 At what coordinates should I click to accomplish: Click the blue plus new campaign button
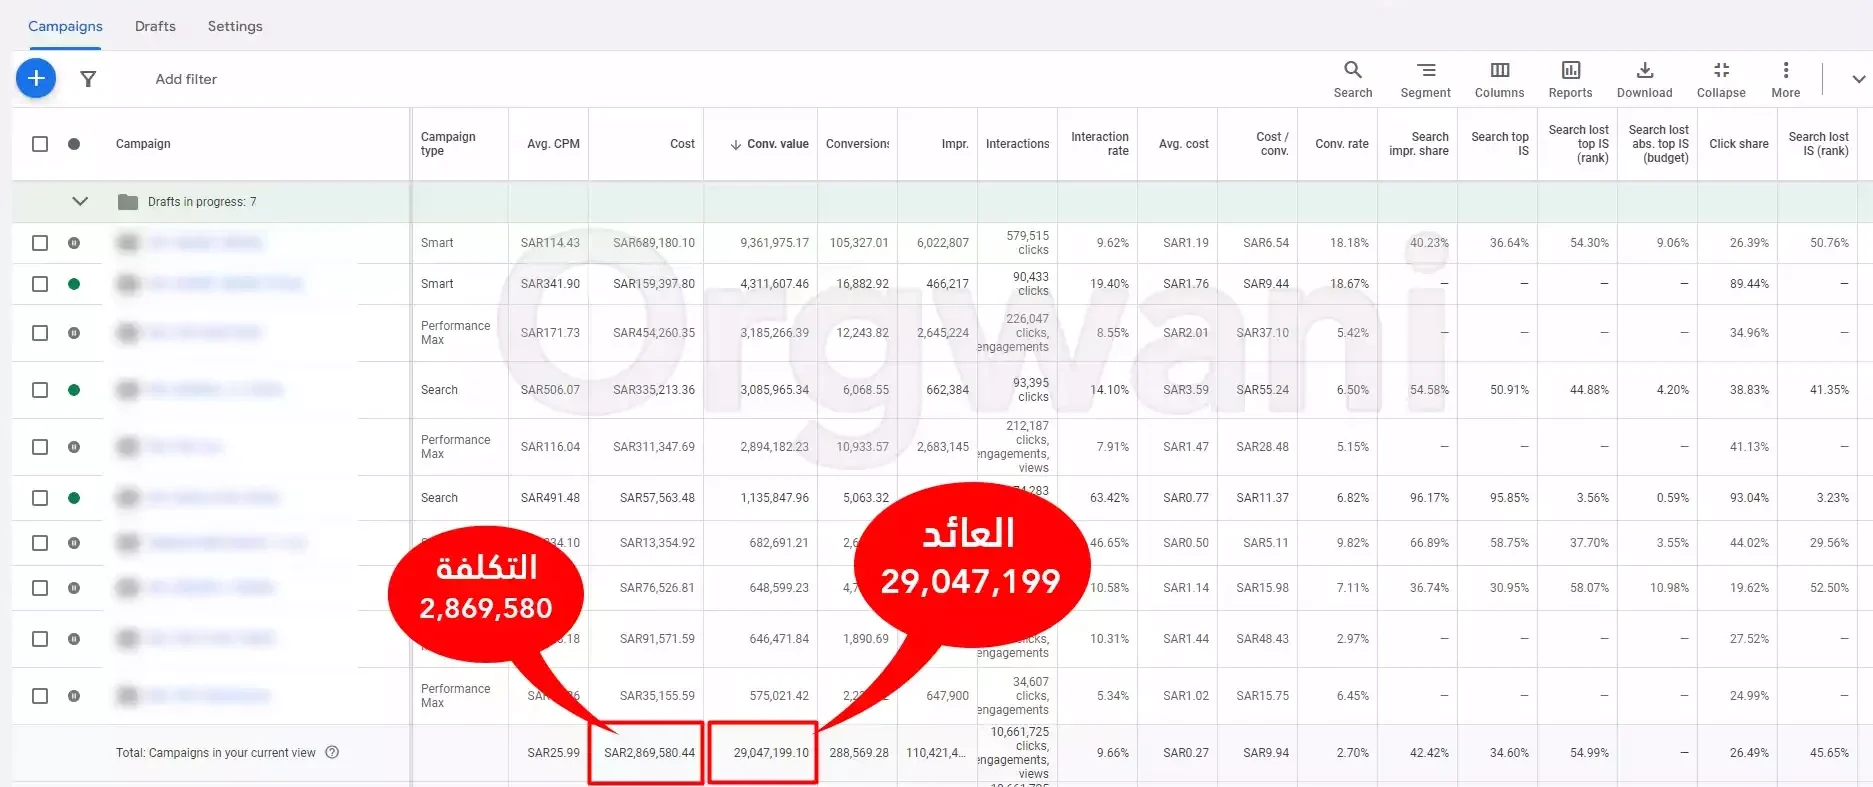tap(36, 78)
